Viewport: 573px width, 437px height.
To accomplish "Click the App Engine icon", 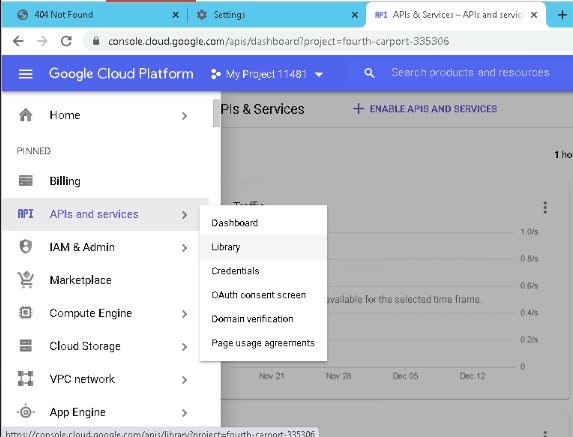I will pos(26,412).
